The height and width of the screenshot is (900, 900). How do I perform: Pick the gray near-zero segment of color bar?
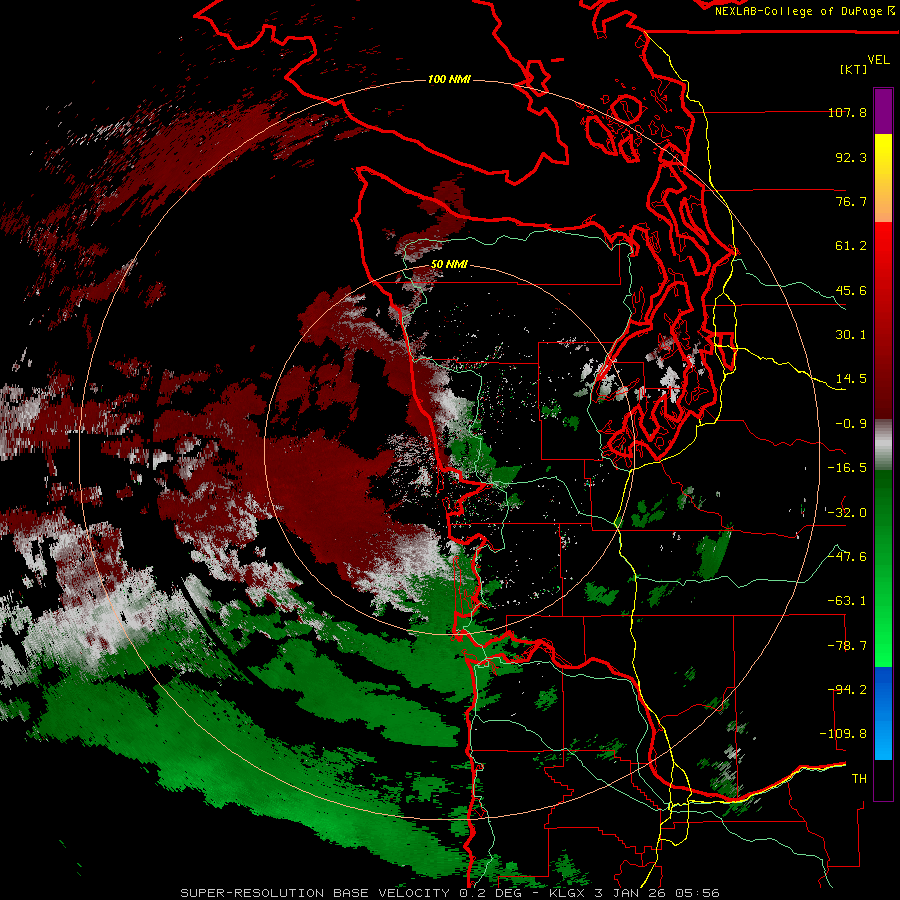883,445
